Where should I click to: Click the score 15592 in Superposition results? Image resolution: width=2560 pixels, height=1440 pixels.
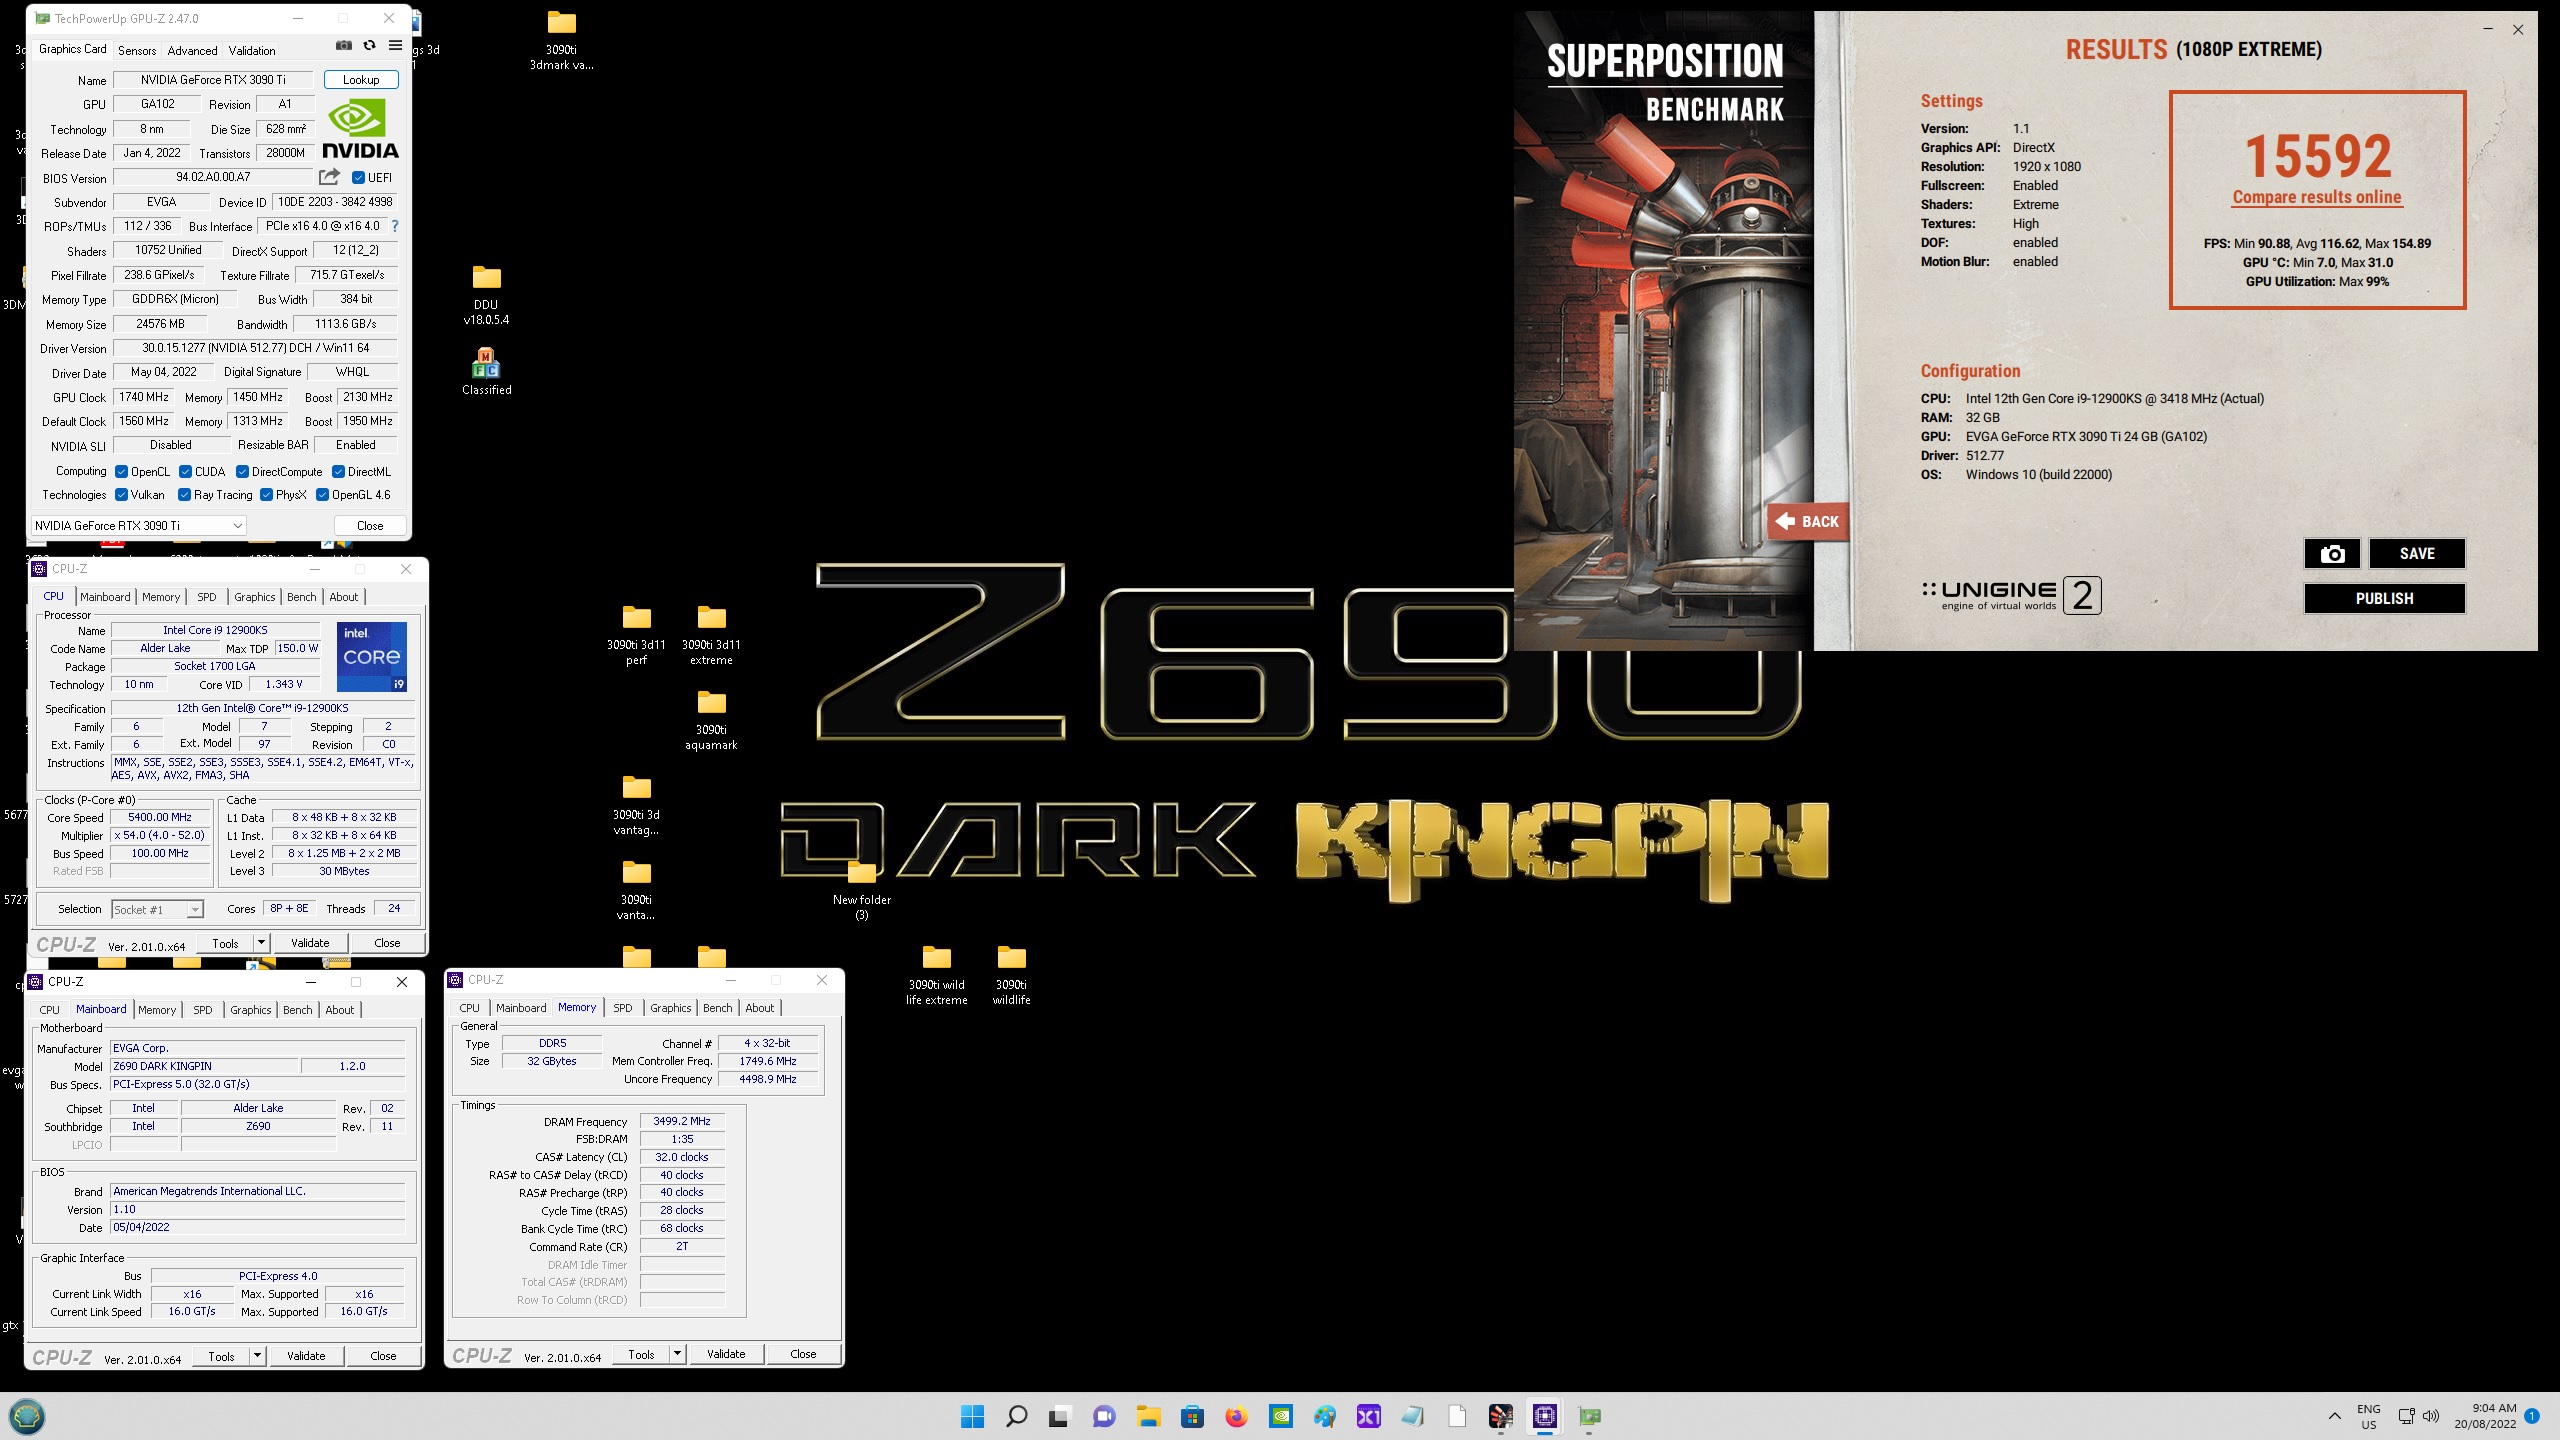2317,157
